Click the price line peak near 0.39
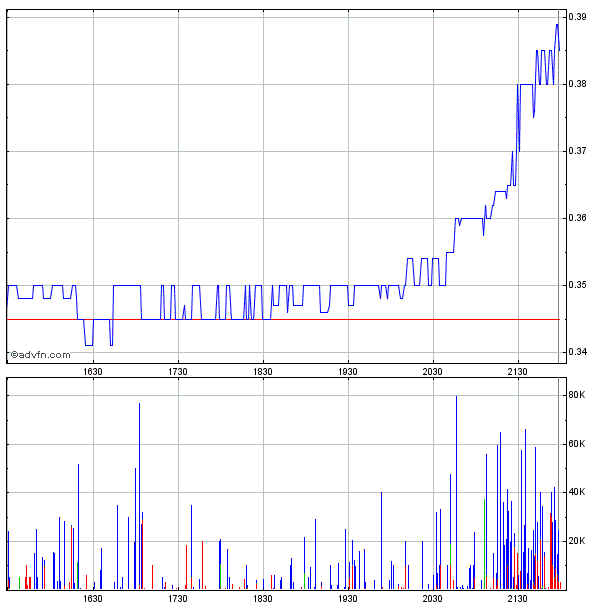This screenshot has height=609, width=592. tap(557, 25)
